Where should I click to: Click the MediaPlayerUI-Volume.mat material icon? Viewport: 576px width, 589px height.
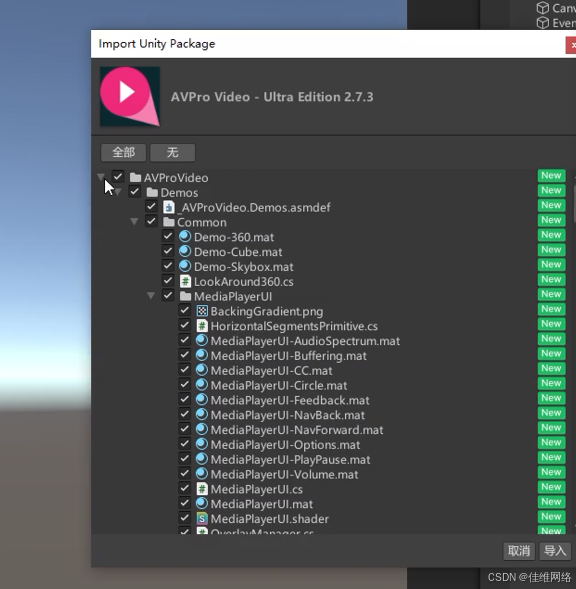[x=202, y=474]
